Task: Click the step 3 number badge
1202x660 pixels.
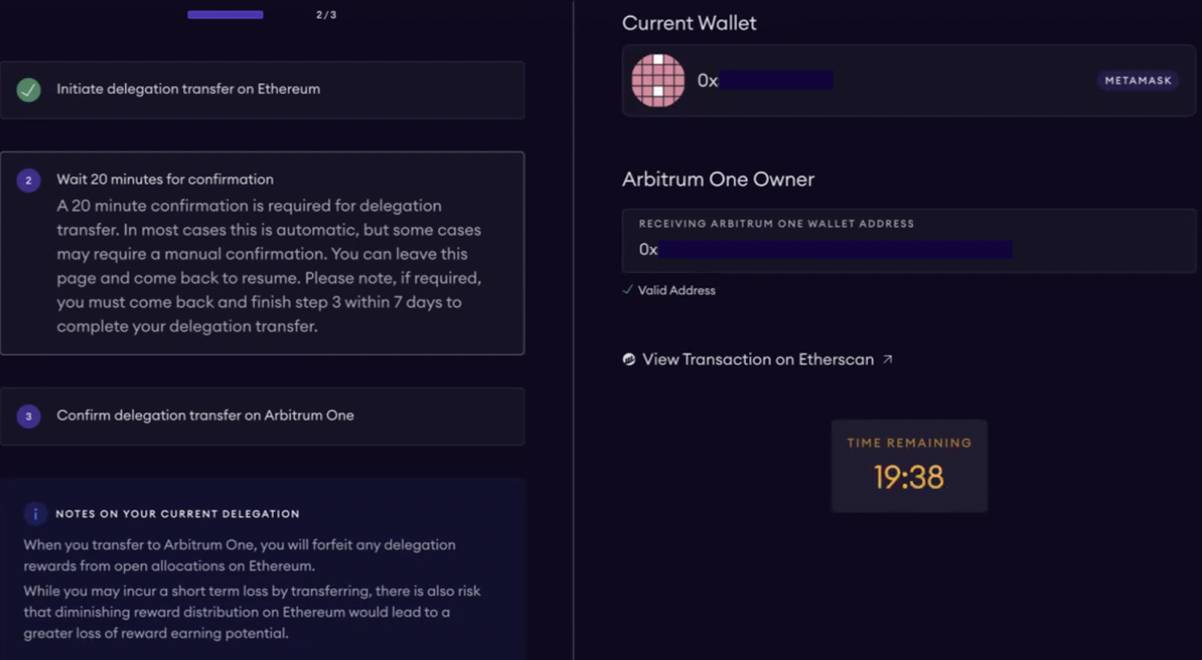Action: tap(28, 416)
